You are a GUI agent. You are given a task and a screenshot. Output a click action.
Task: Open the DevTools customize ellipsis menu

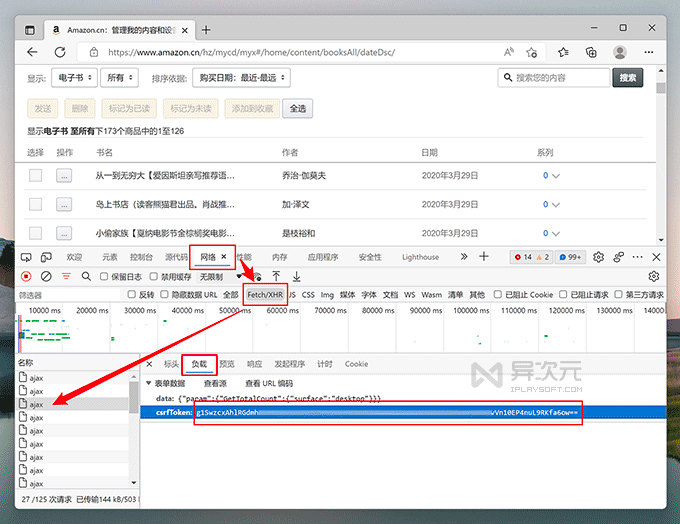tap(638, 257)
